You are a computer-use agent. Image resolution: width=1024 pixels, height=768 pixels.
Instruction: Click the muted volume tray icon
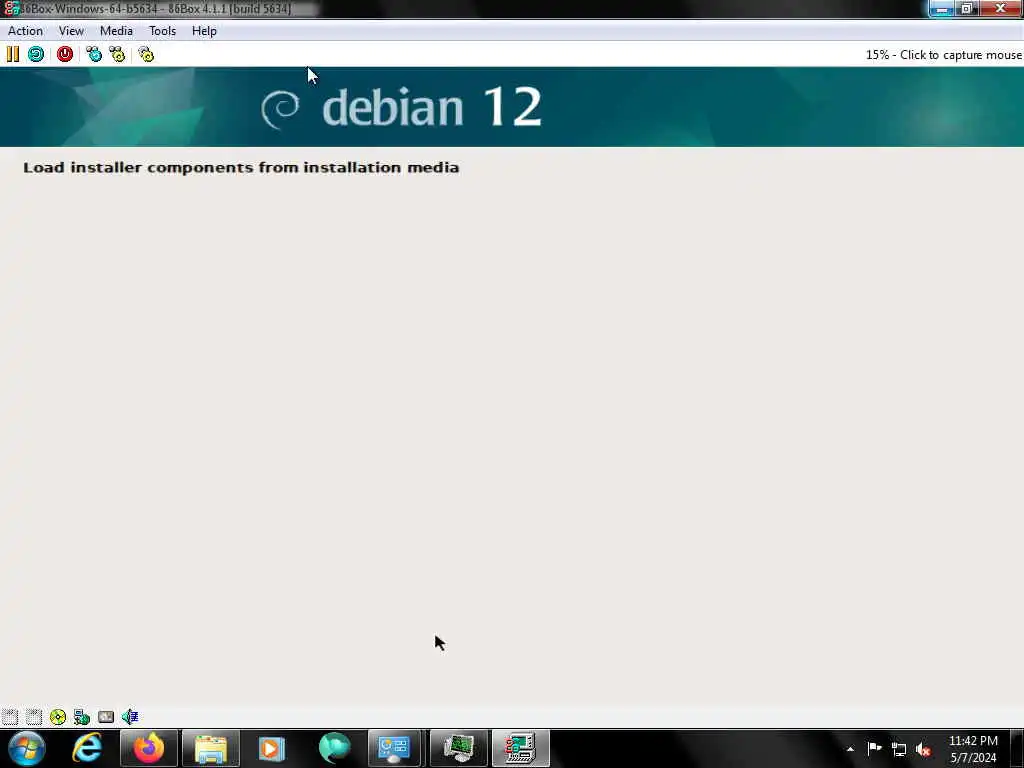(x=923, y=749)
